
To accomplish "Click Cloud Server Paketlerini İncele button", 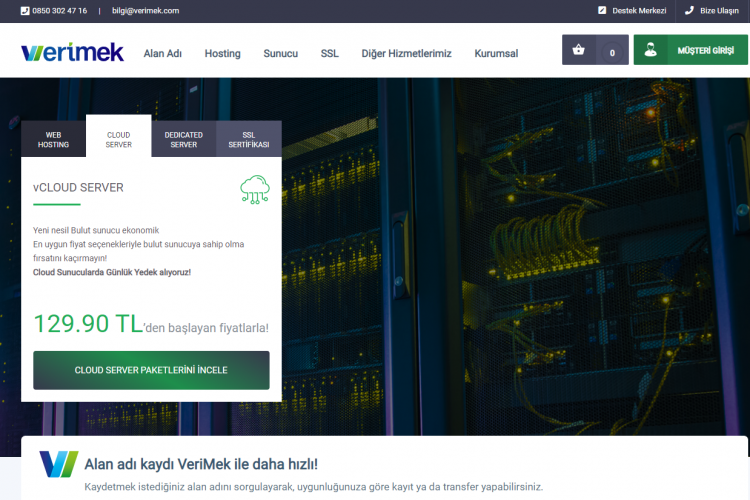I will (x=151, y=370).
